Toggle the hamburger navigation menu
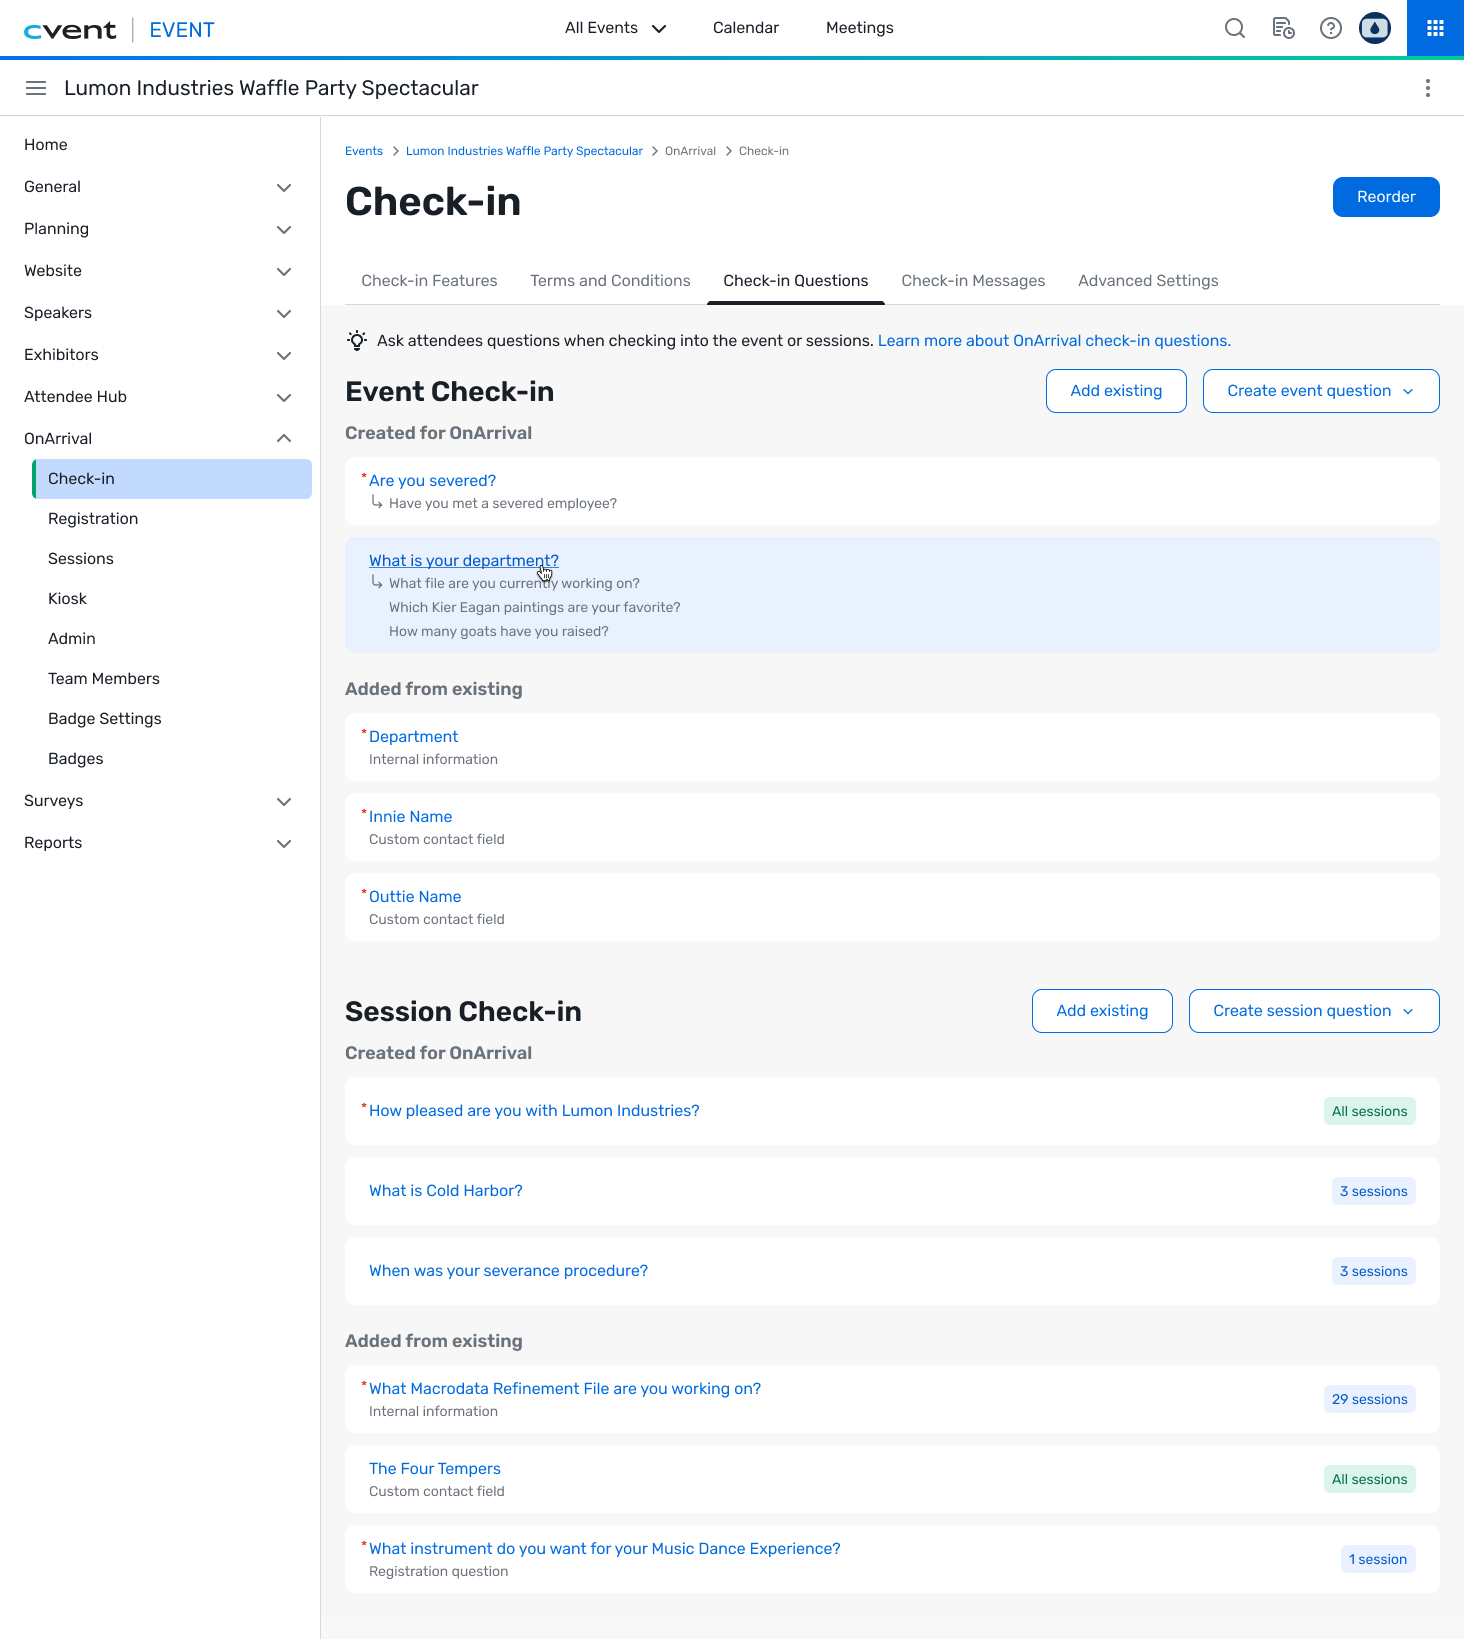 pyautogui.click(x=36, y=88)
